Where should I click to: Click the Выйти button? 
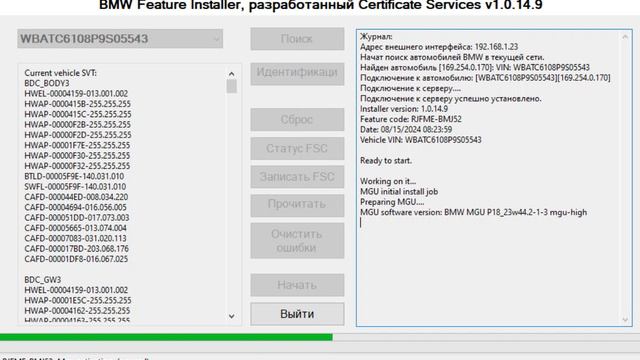(x=297, y=314)
